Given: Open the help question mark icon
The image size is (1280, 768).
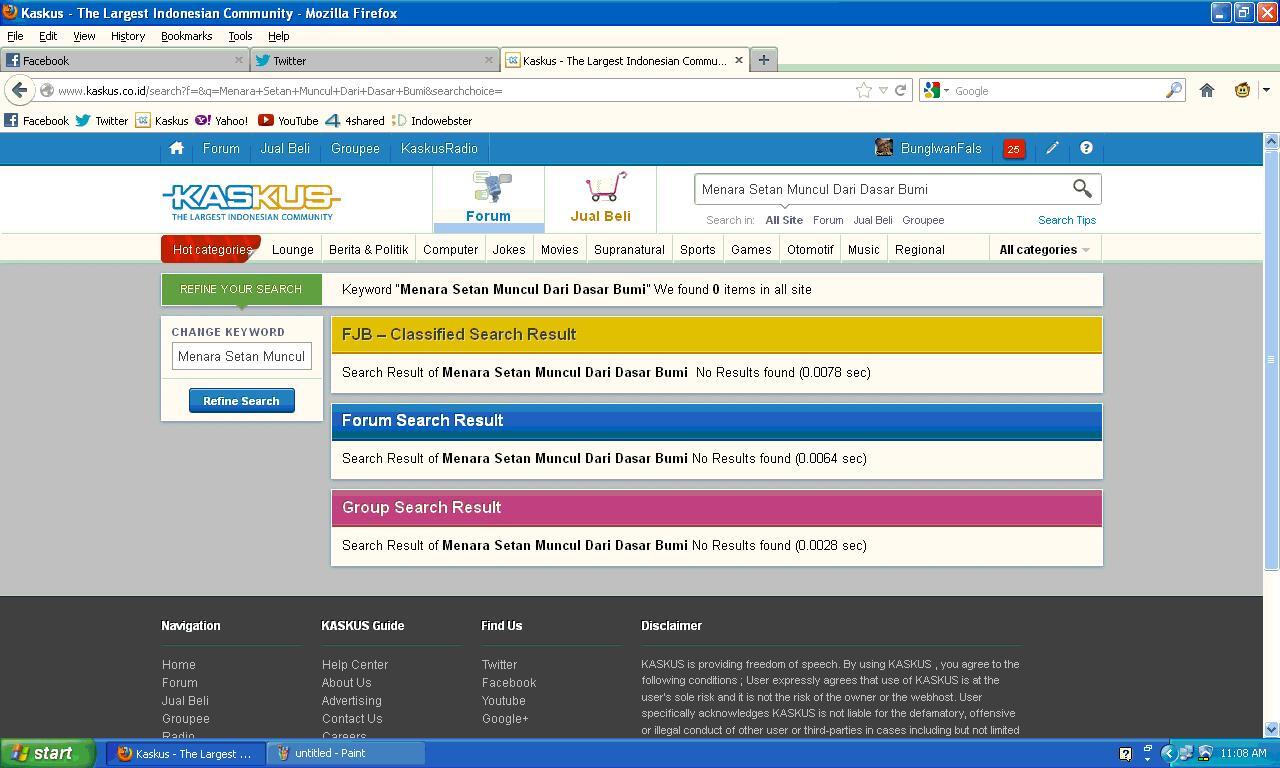Looking at the screenshot, I should [x=1086, y=148].
